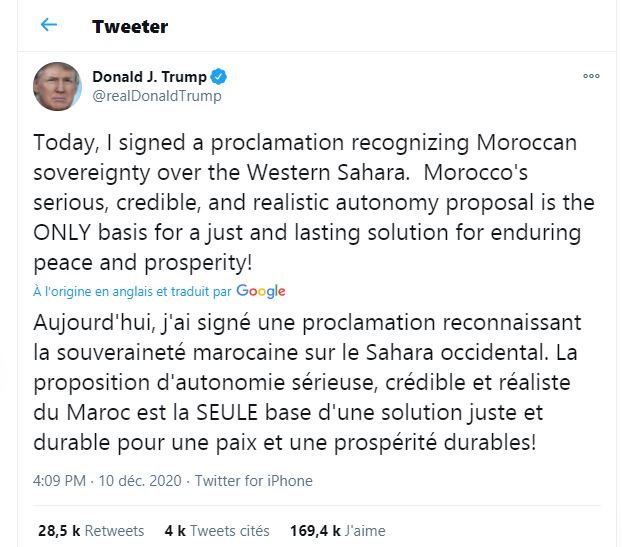View the 28,5 k Retweets list
This screenshot has height=547, width=622.
(90, 530)
